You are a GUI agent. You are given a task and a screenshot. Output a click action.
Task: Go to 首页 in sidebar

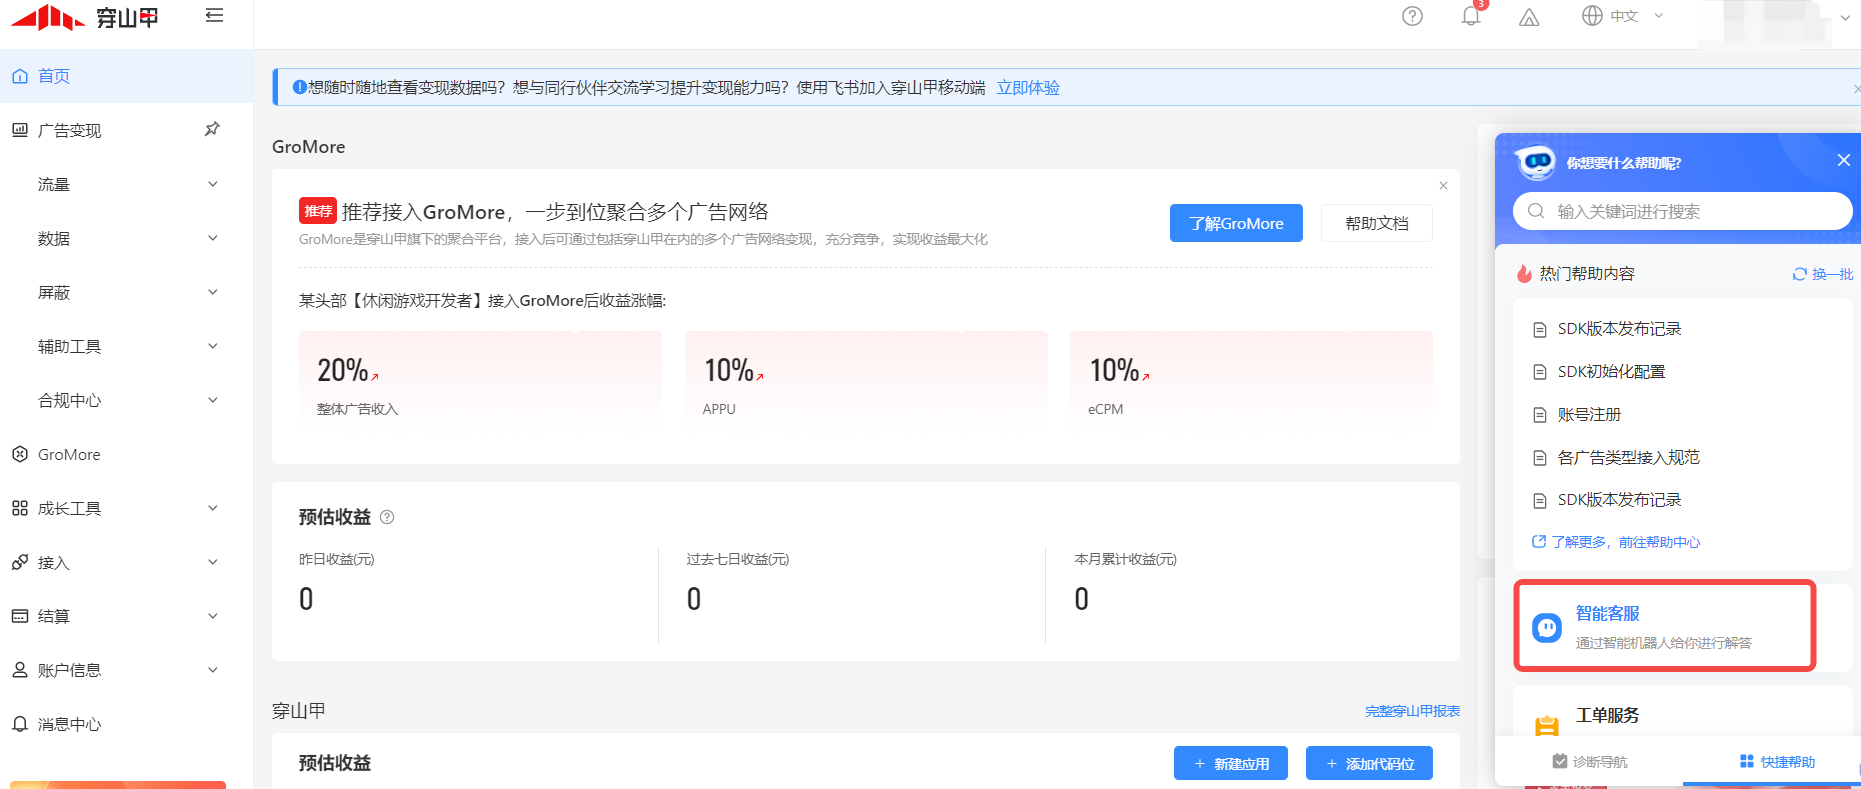[126, 76]
